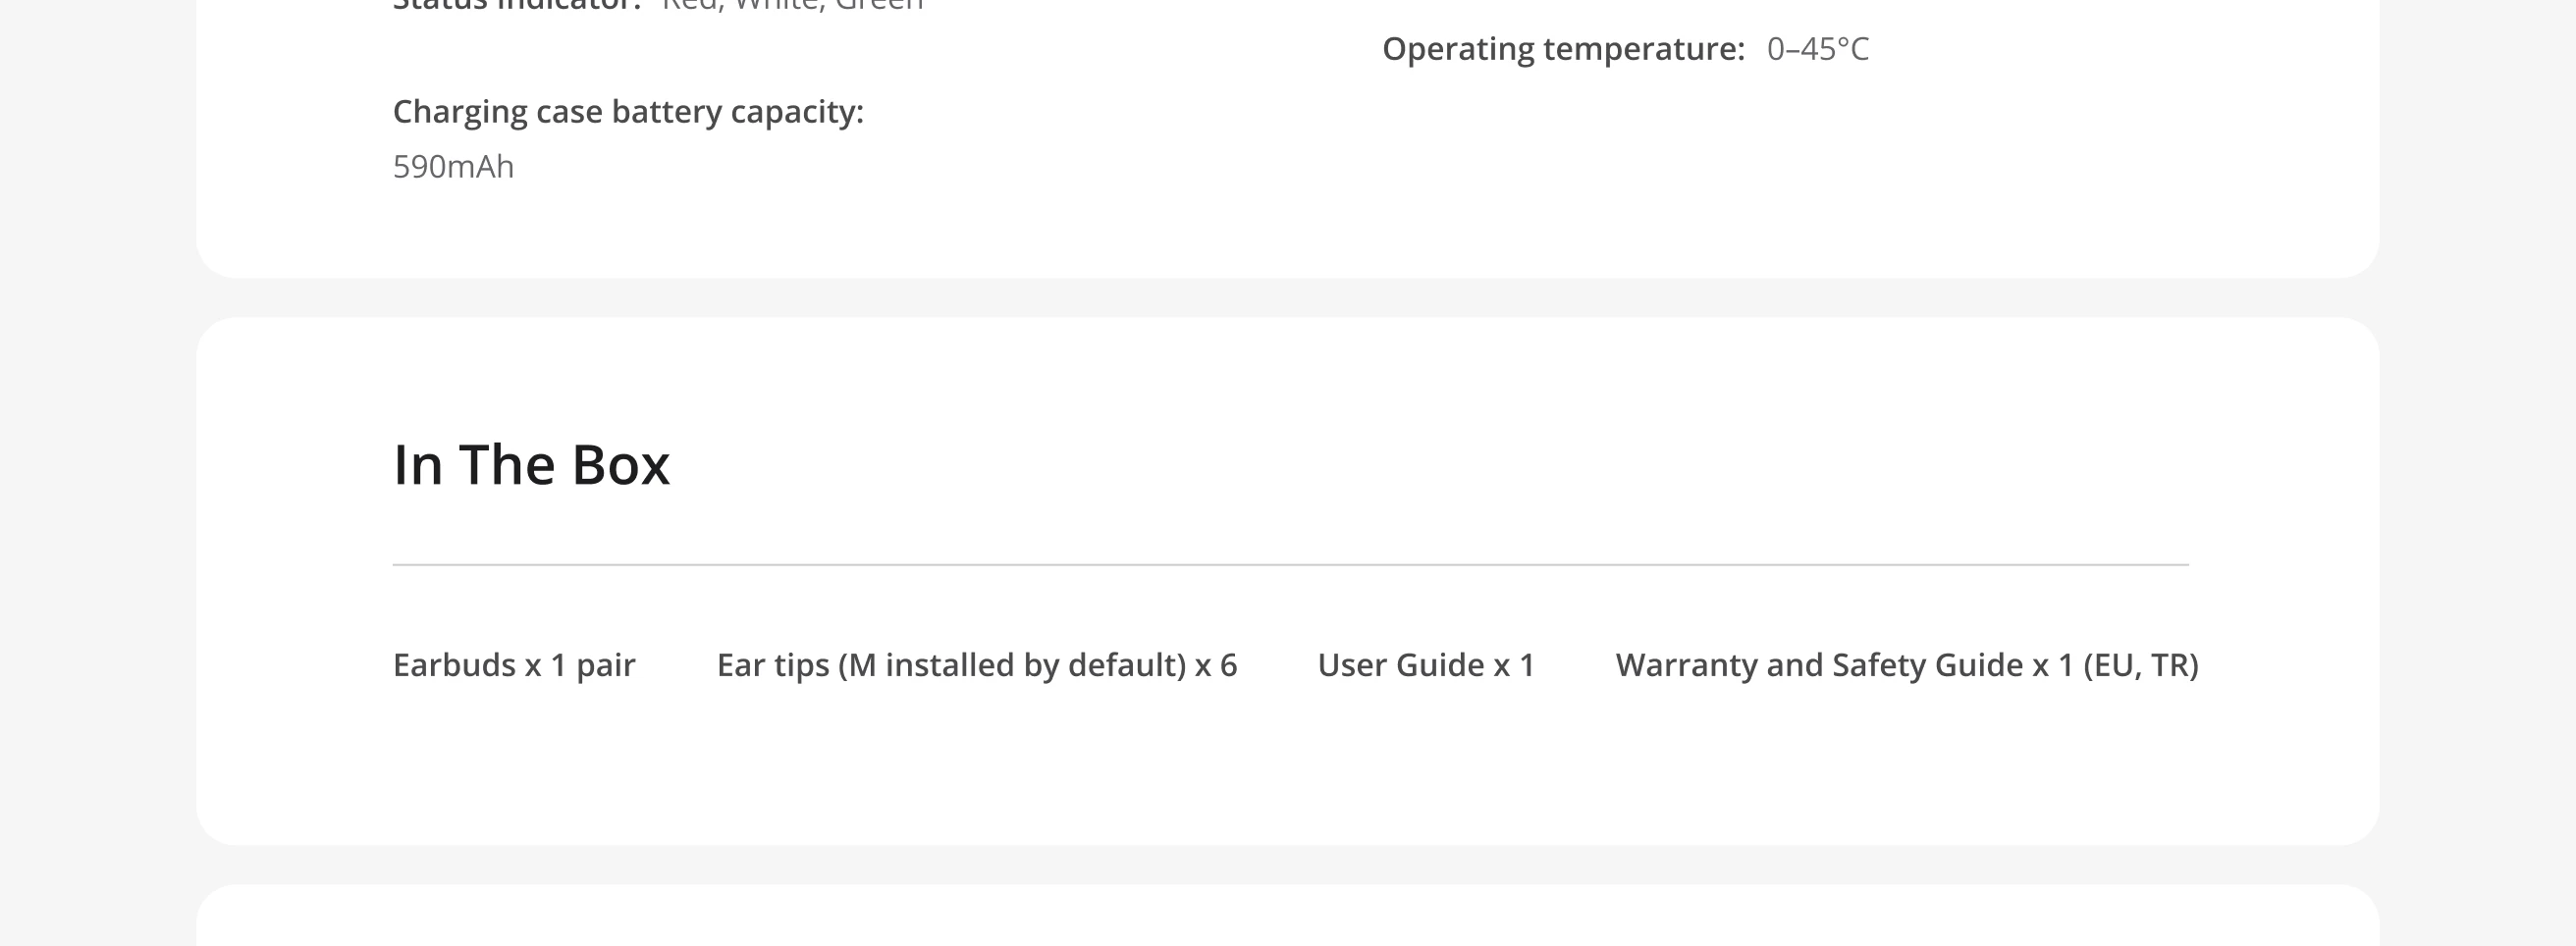Image resolution: width=2576 pixels, height=946 pixels.
Task: Click the Ear tips x 6 item
Action: [x=977, y=665]
